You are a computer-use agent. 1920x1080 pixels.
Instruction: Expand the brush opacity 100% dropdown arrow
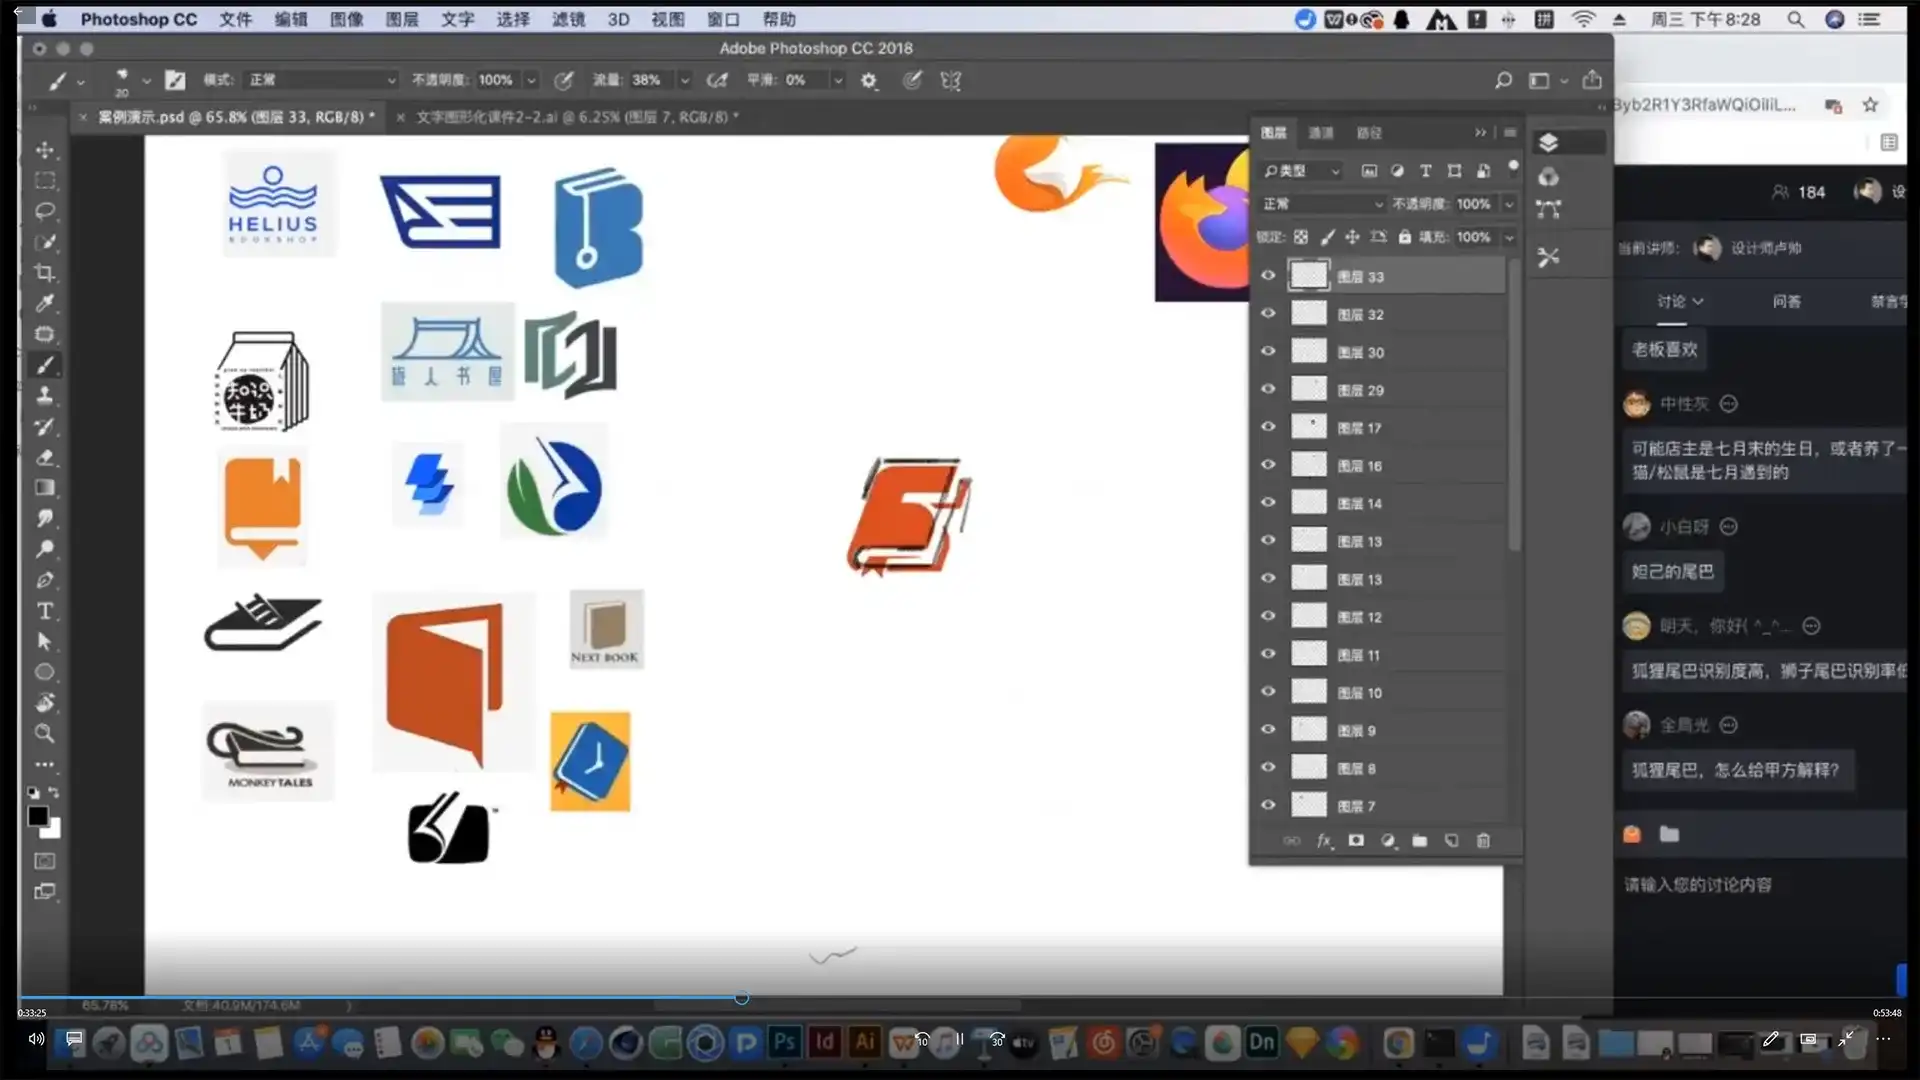point(532,80)
